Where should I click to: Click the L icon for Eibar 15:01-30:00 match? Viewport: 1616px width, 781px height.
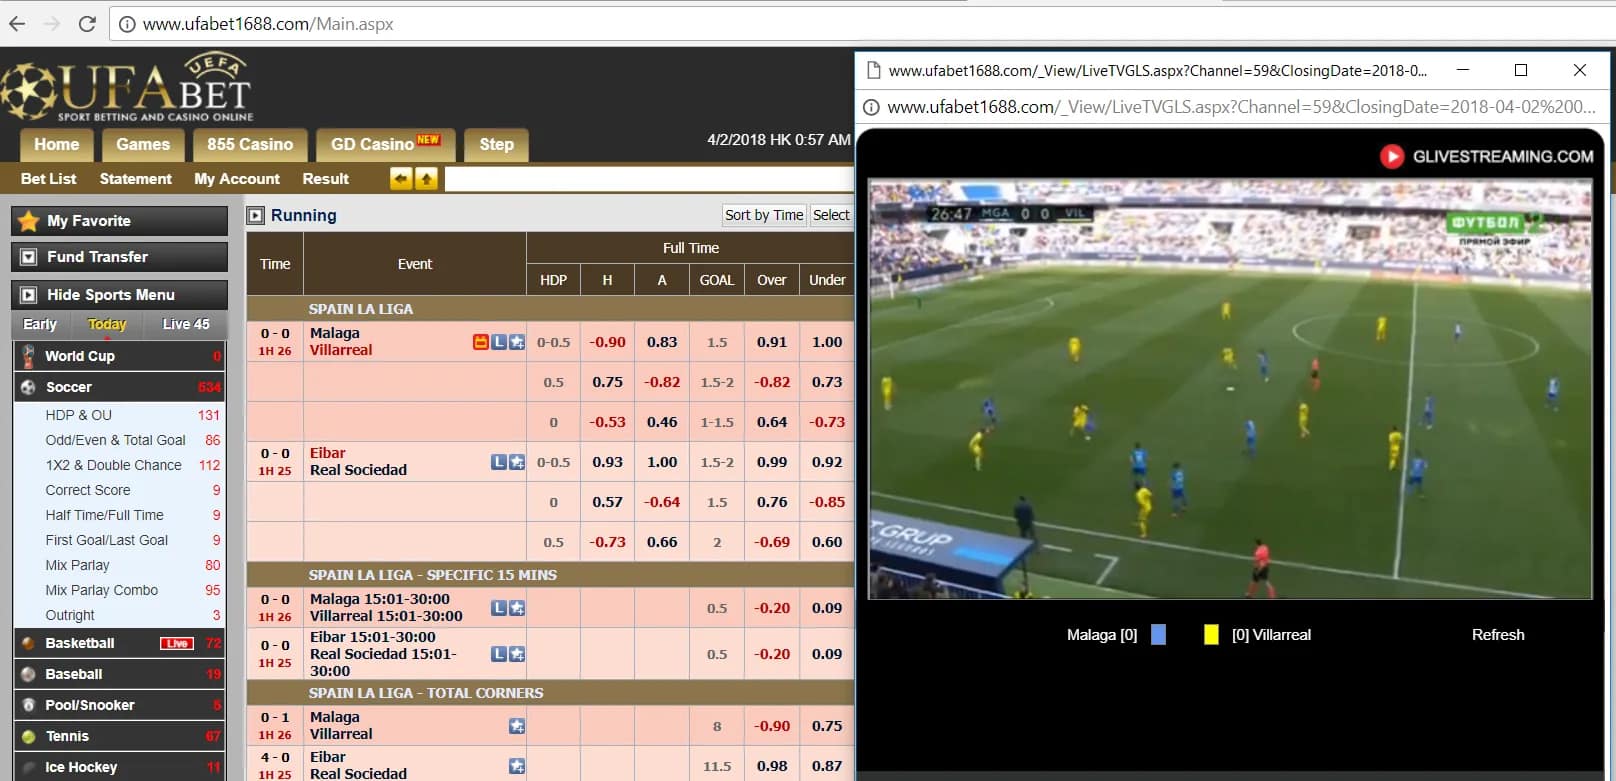(499, 654)
